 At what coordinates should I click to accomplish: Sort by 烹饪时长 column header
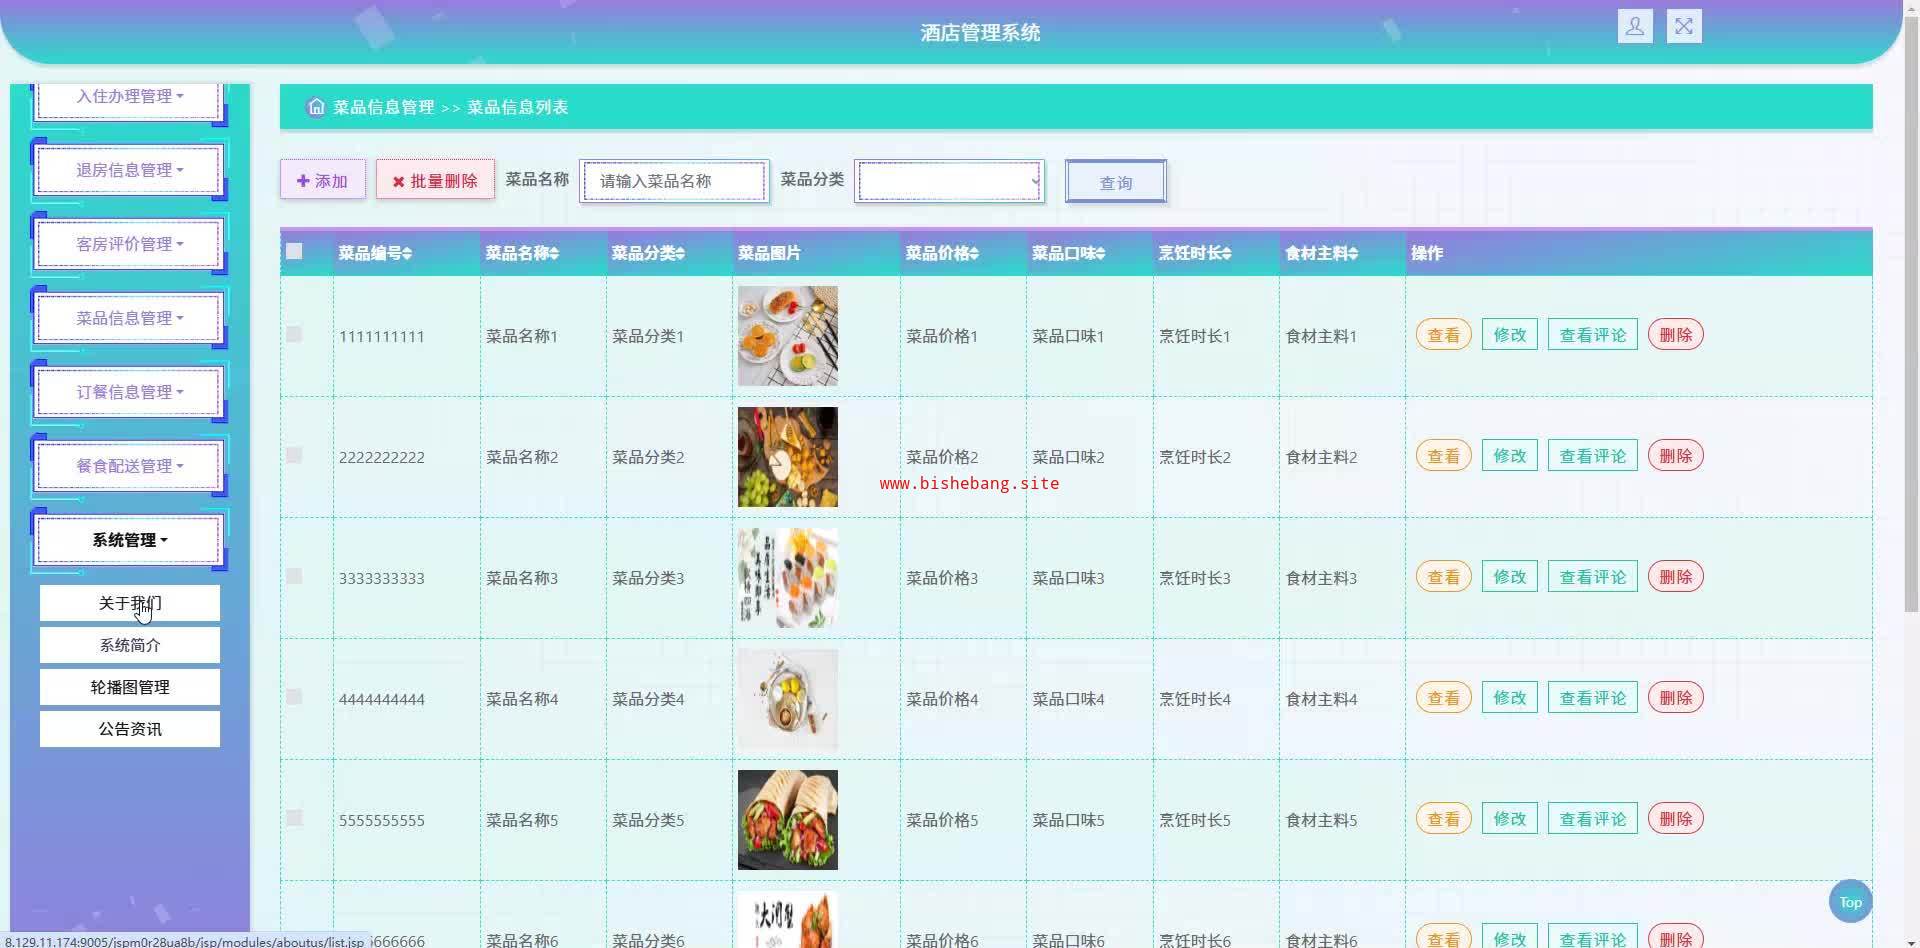pos(1195,253)
